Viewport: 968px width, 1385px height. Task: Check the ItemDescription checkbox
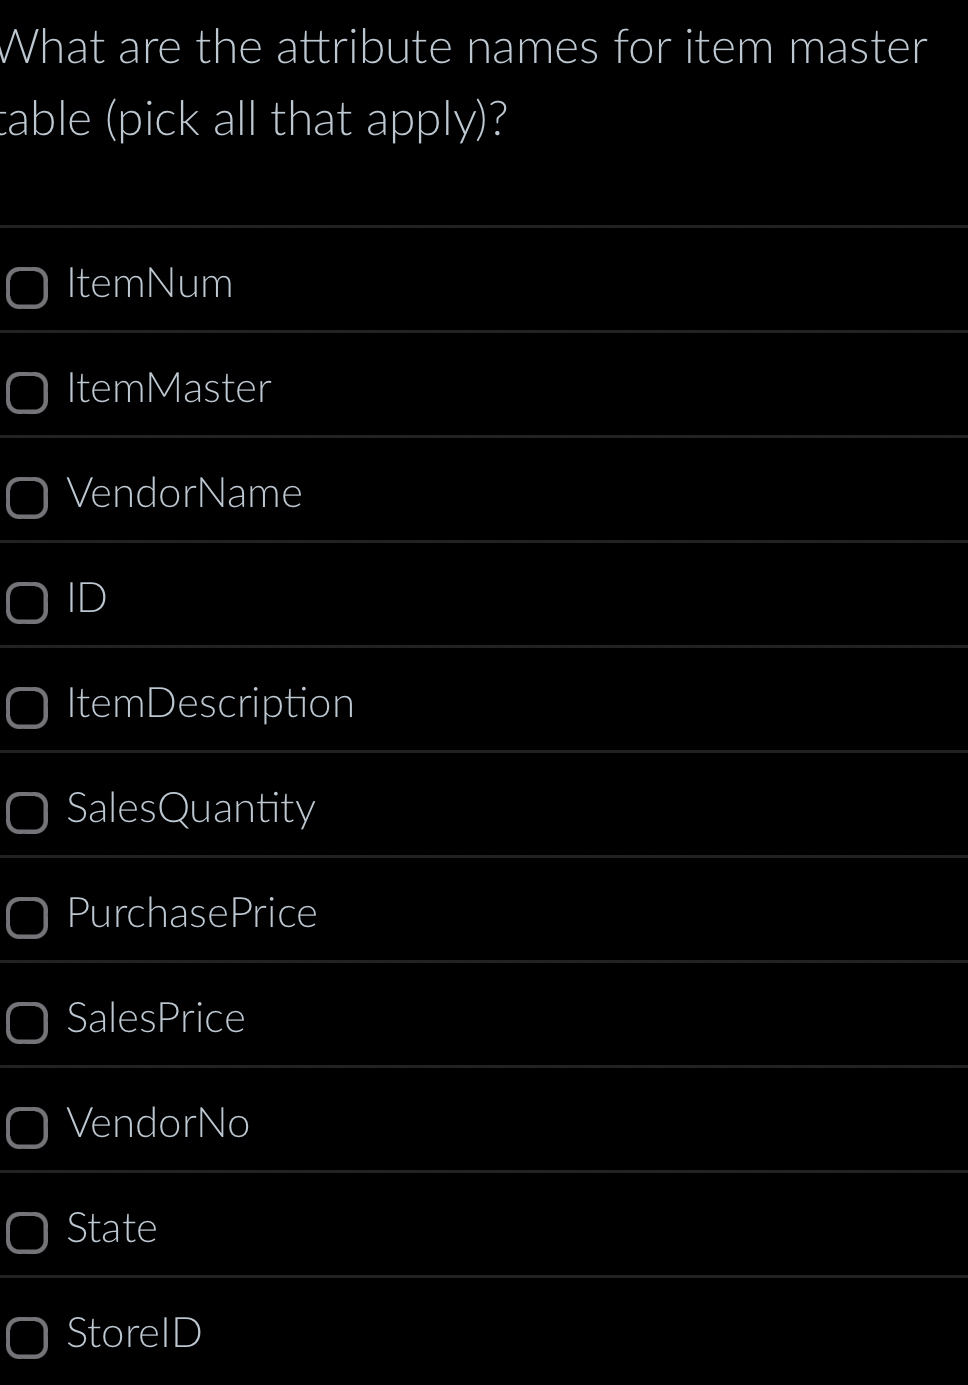click(x=27, y=708)
